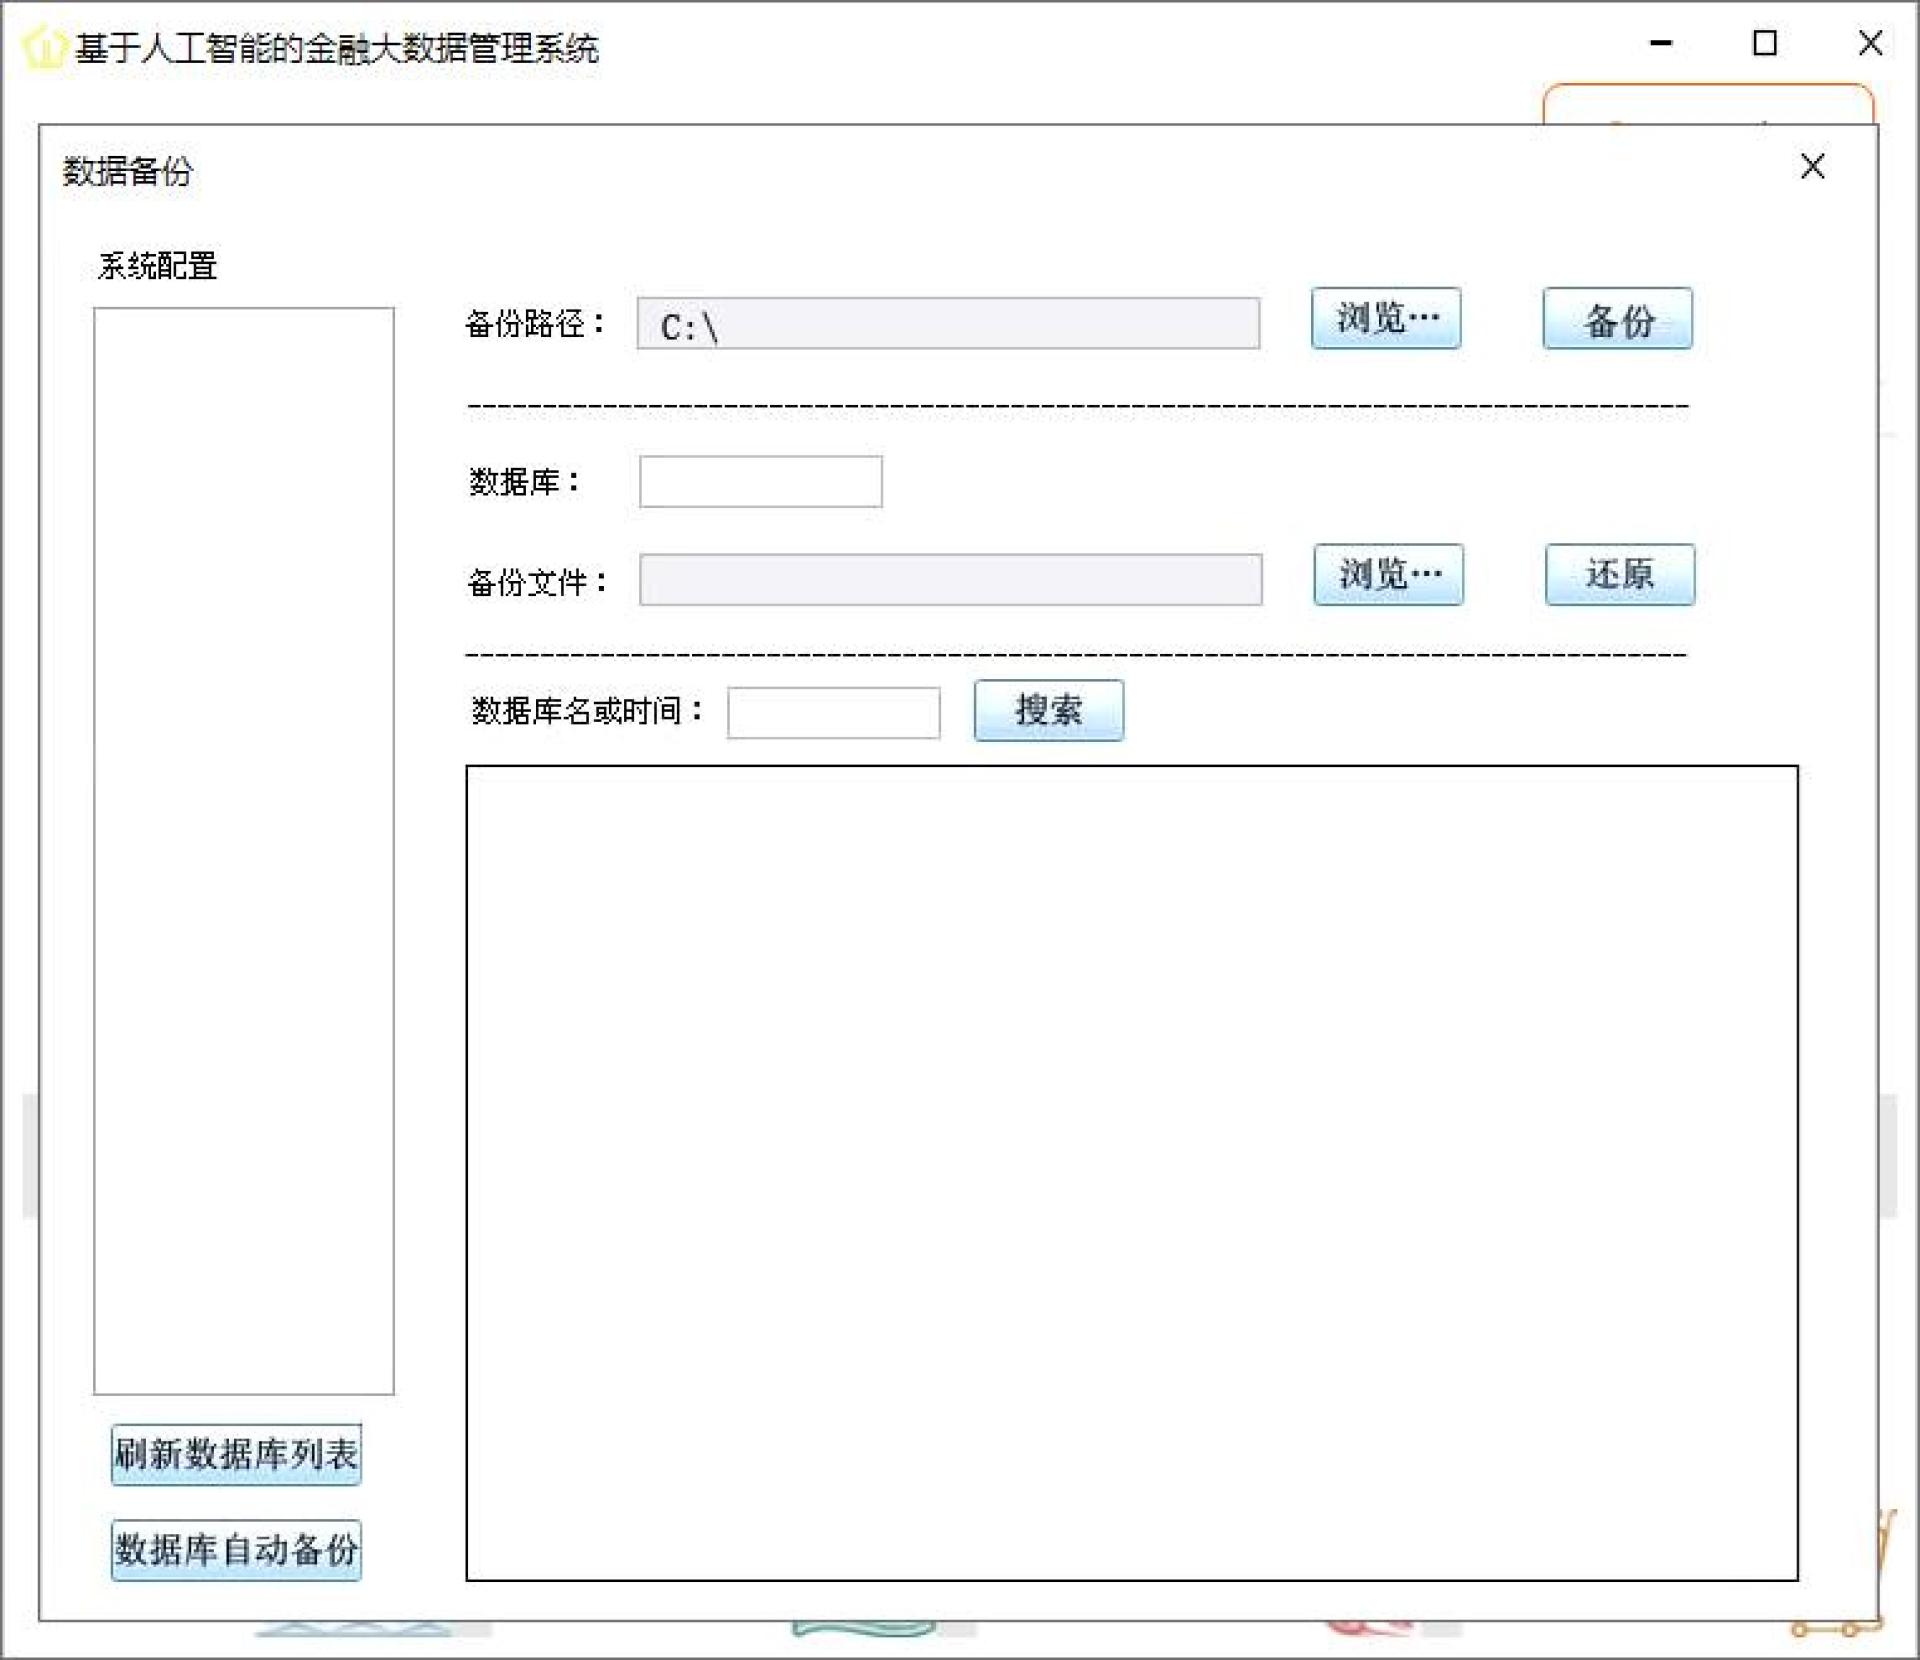Click the 备份文件 path field
Image resolution: width=1920 pixels, height=1660 pixels.
click(x=950, y=580)
